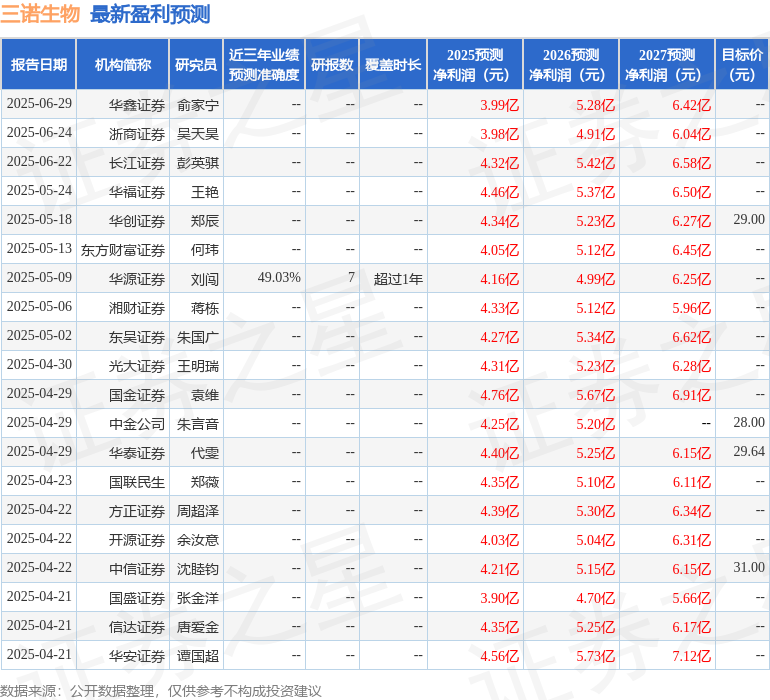Select the 49.03% accuracy cell

tap(279, 278)
